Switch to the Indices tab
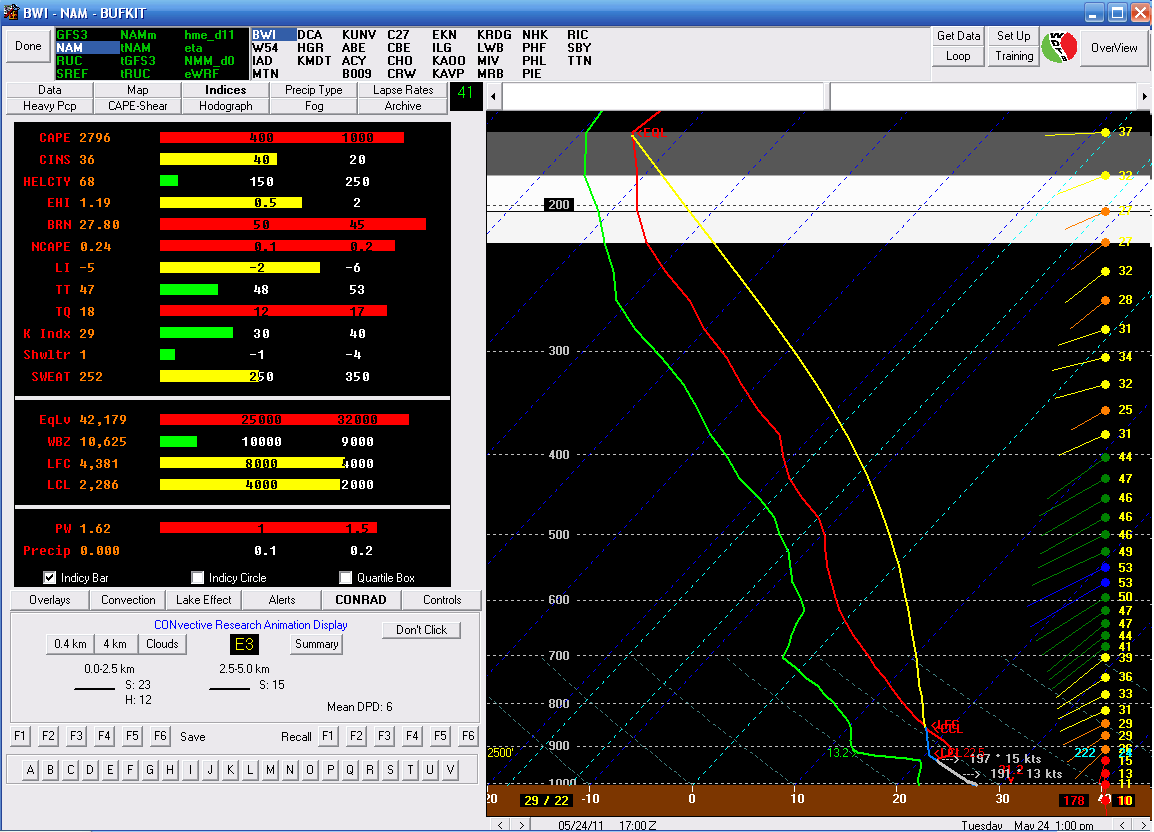Screen dimensions: 1154x832 tap(226, 90)
